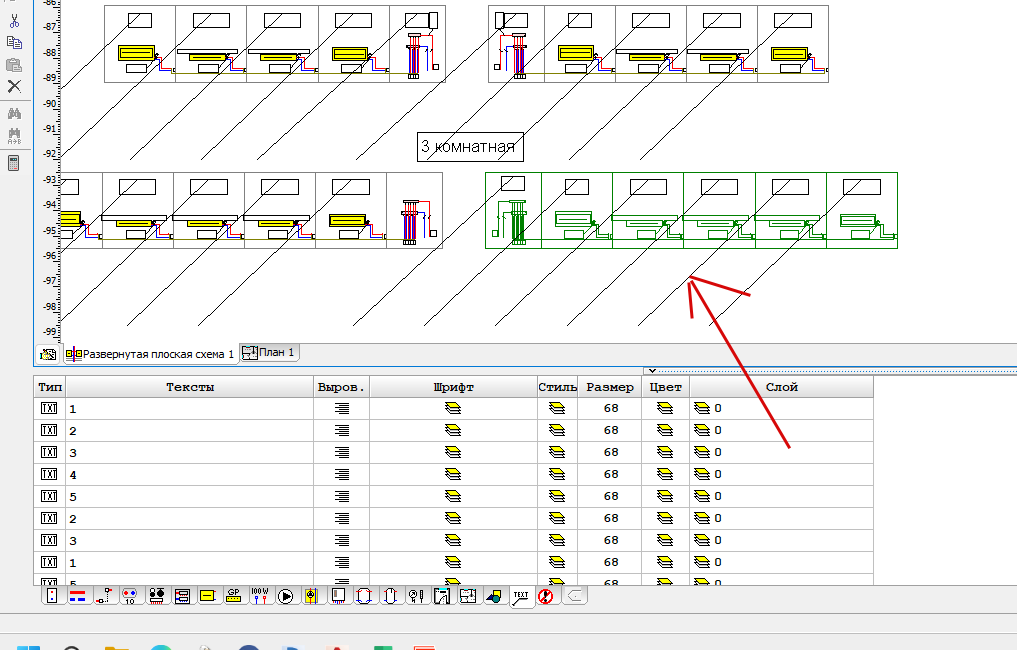Image resolution: width=1017 pixels, height=650 pixels.
Task: Click TXT type icon in text 4 row
Action: (x=49, y=474)
